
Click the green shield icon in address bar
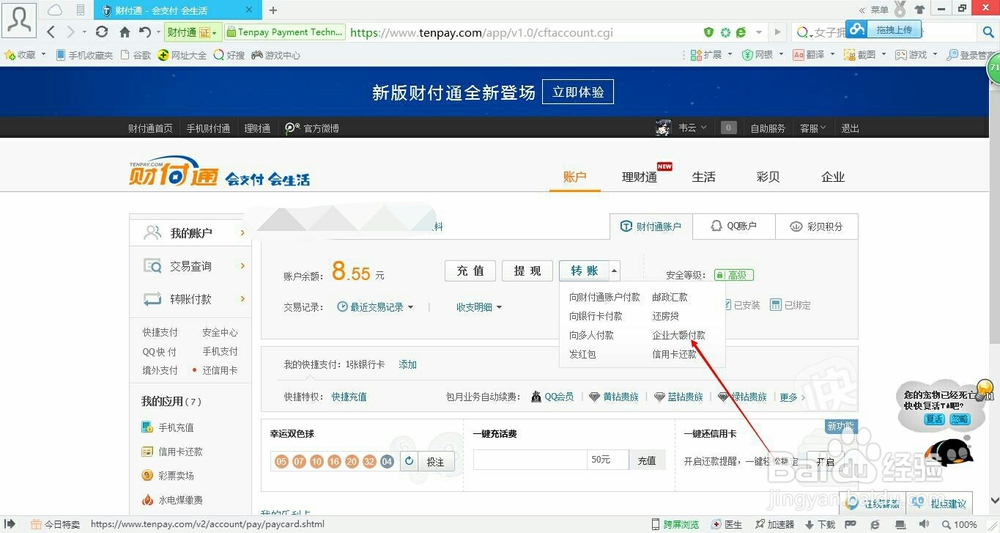(709, 32)
